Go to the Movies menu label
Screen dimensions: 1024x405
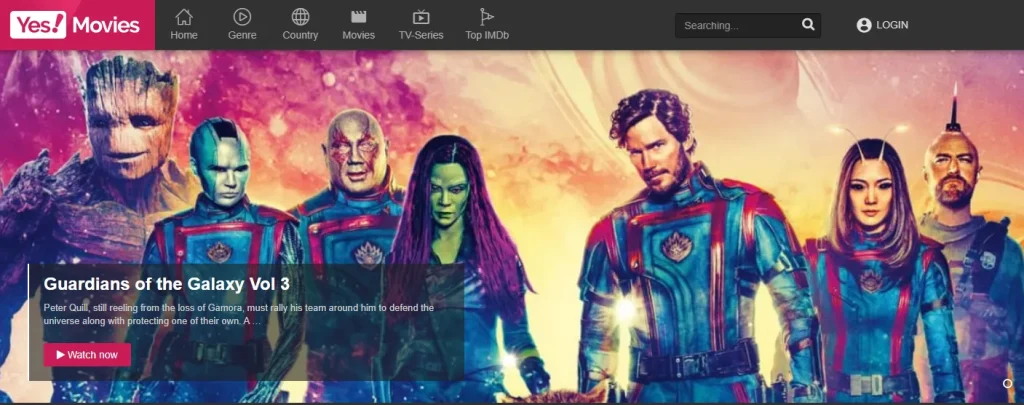[359, 35]
